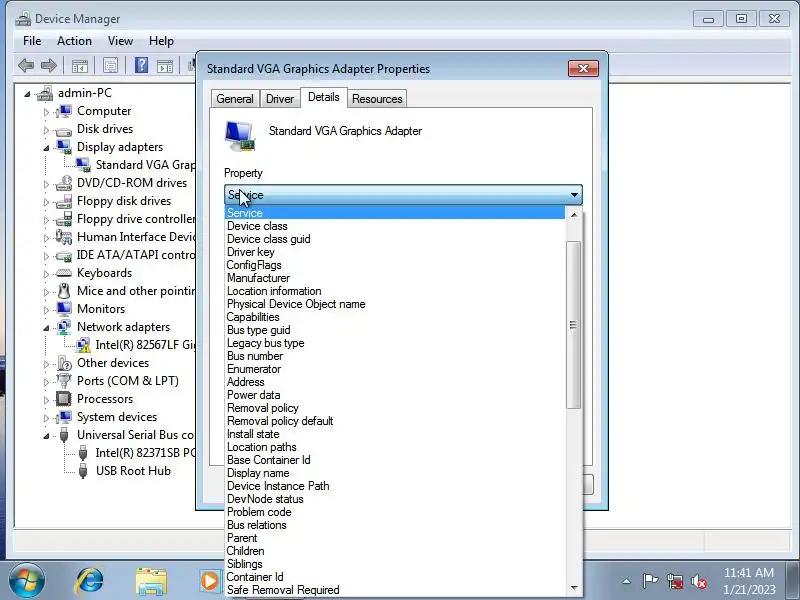
Task: Click the Mice and other pointing devices icon
Action: point(64,291)
